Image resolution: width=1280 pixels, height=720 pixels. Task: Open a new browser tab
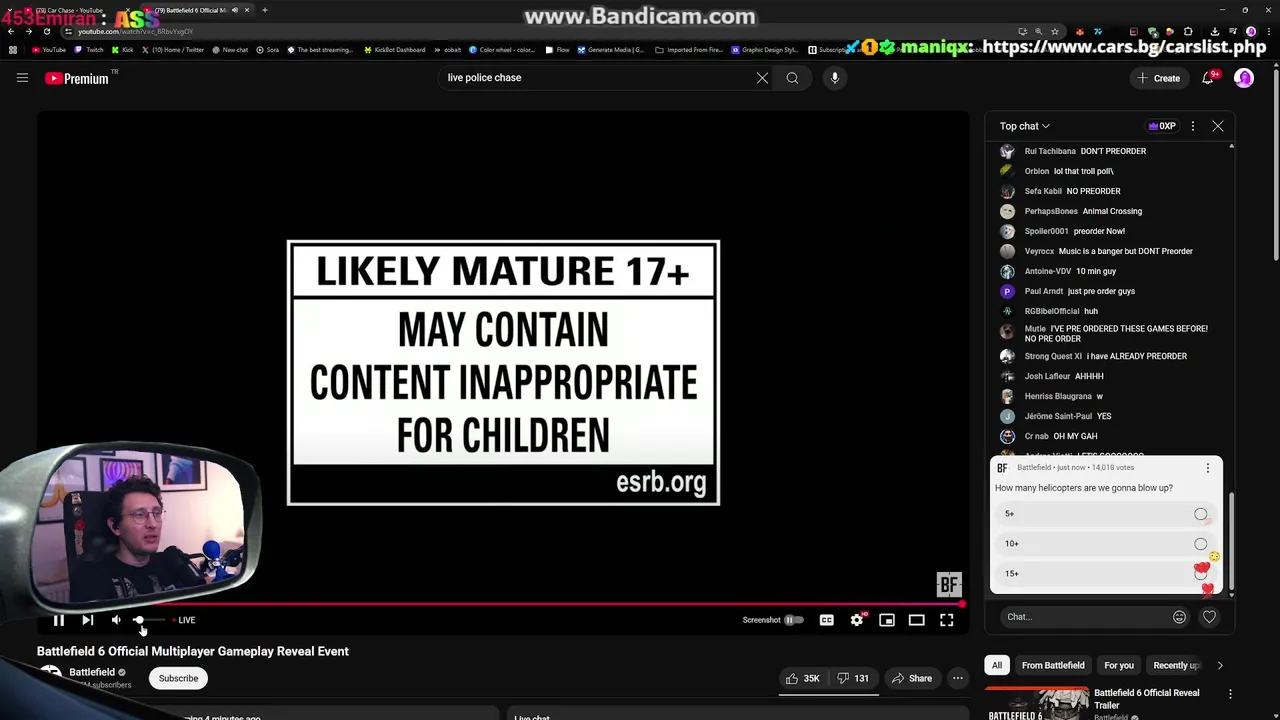[264, 10]
